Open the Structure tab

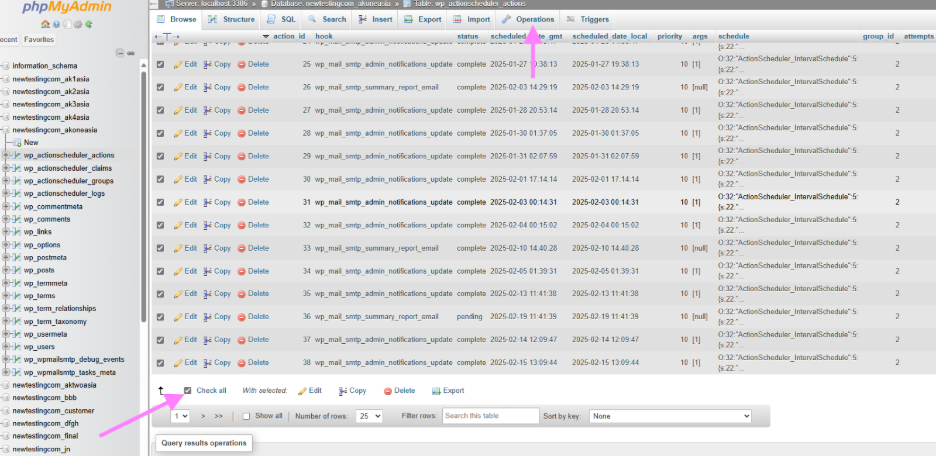tap(231, 19)
